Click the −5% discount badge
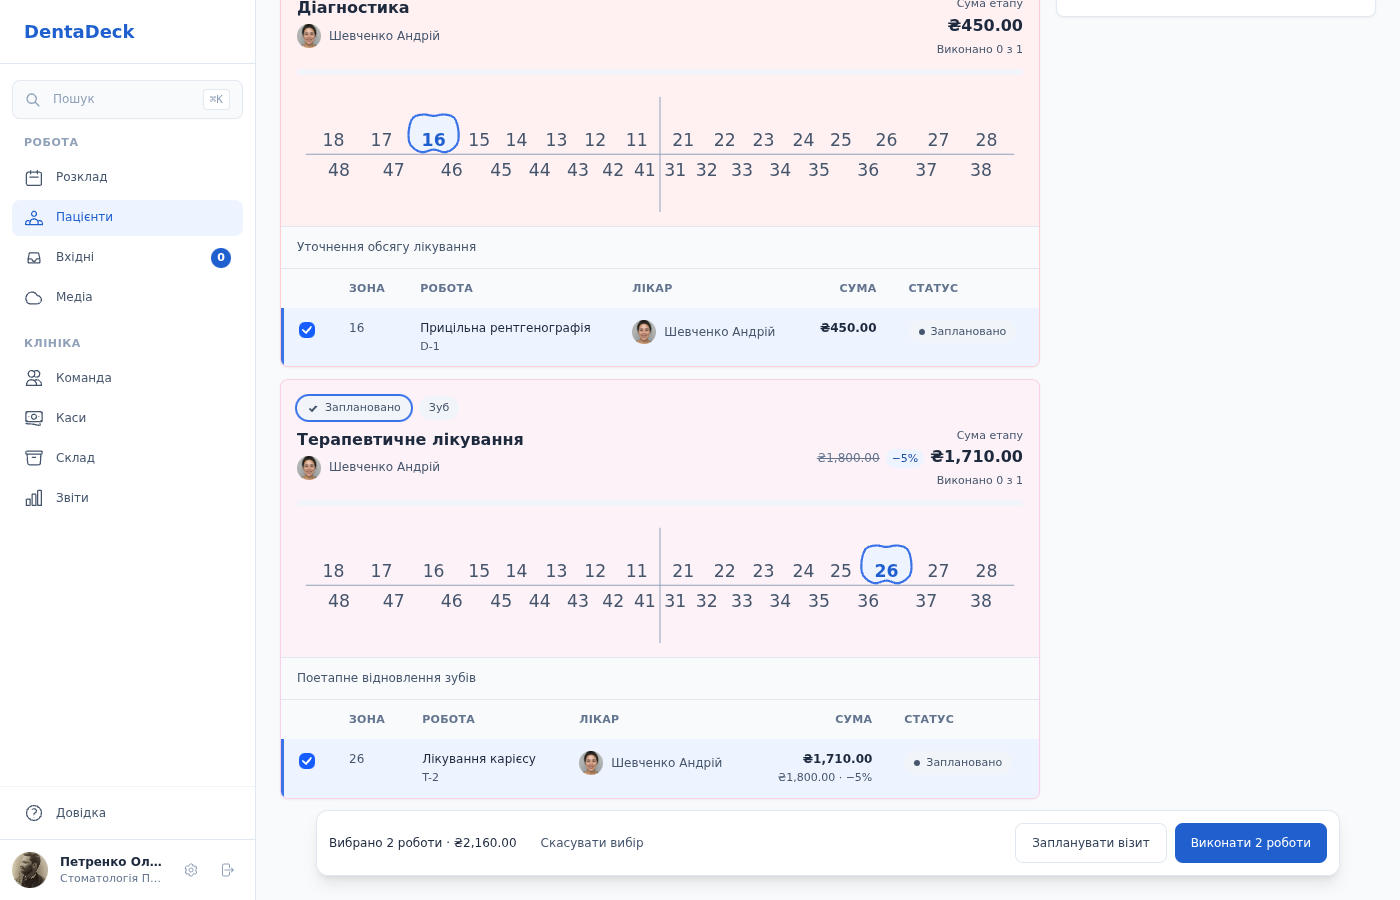The image size is (1400, 900). point(905,459)
